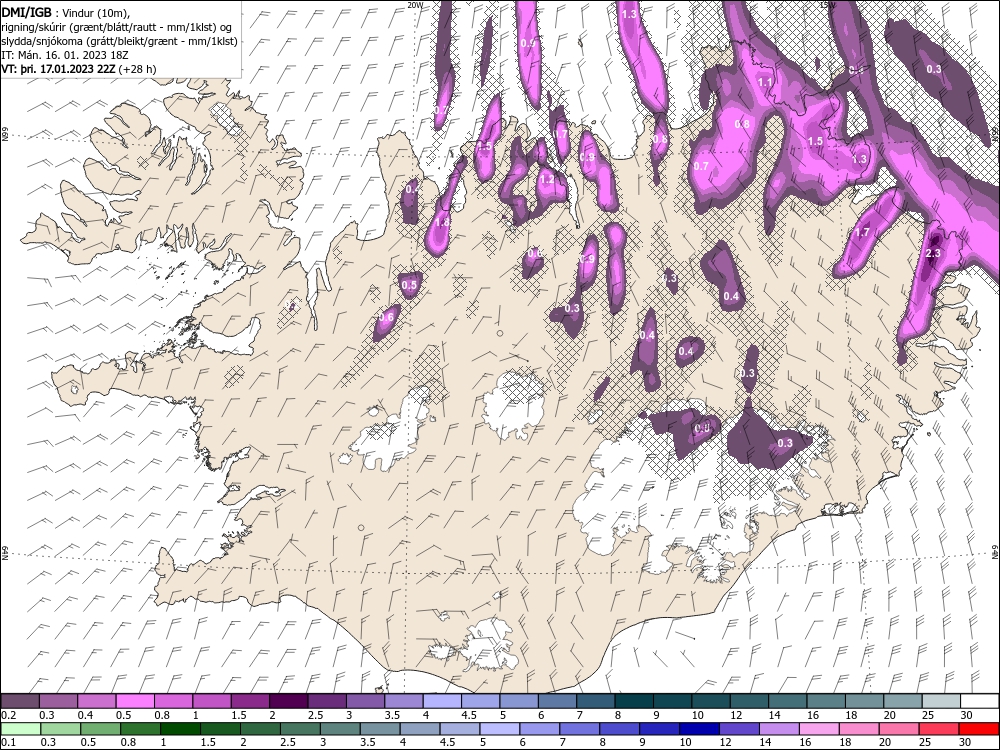Choose the deep navy blue swatch in bottom legend

point(700,729)
